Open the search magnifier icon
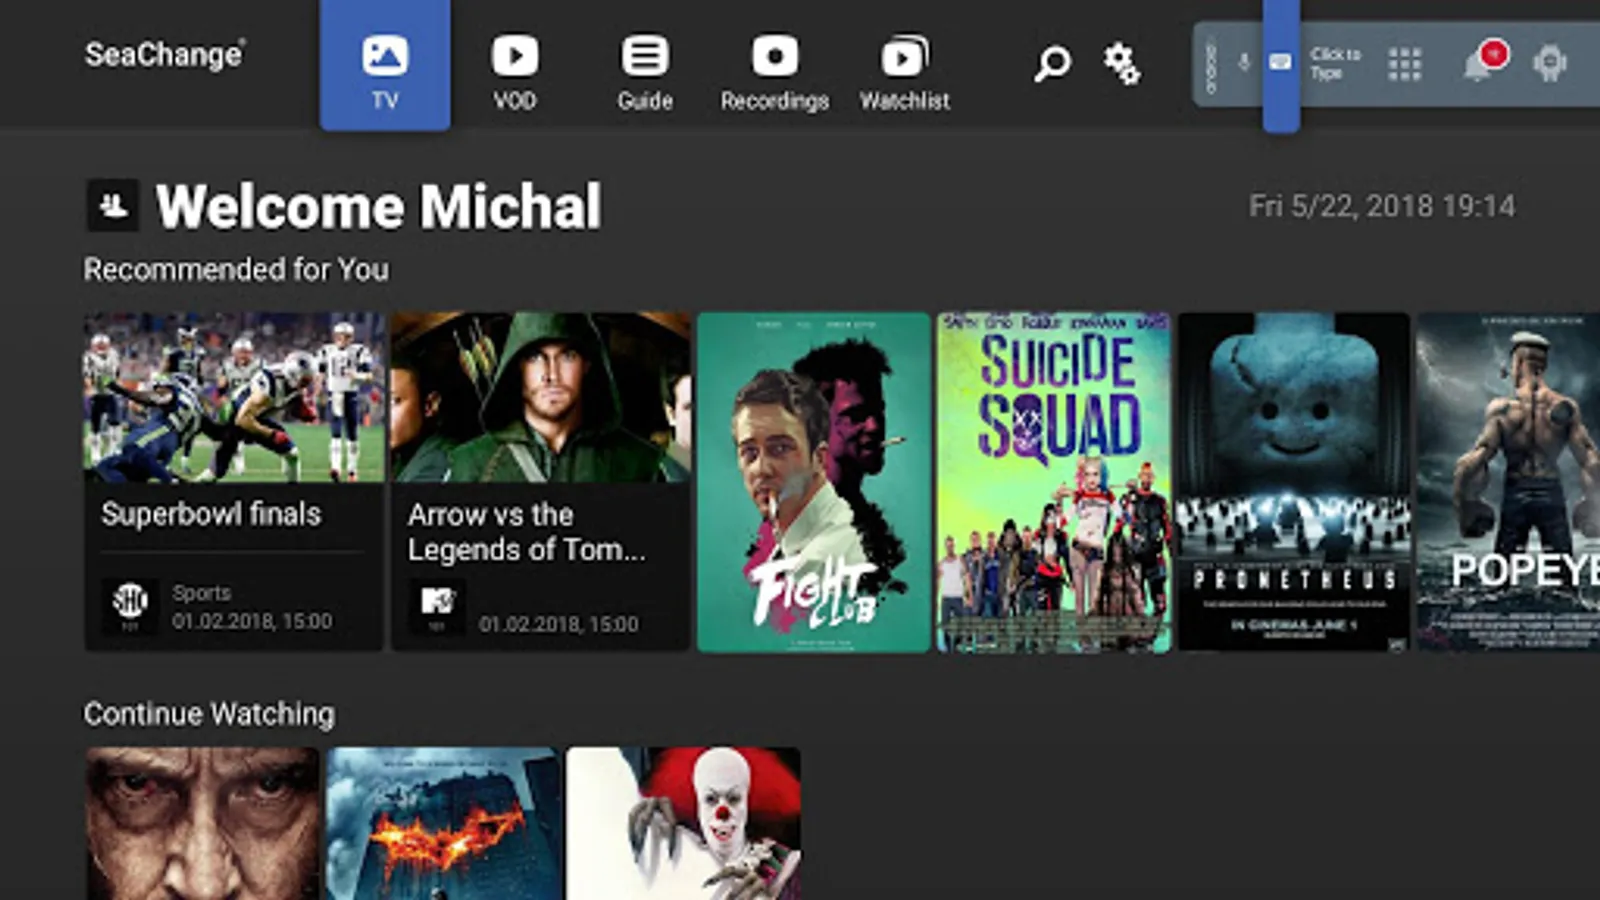Screen dimensions: 1600x900 (1052, 64)
